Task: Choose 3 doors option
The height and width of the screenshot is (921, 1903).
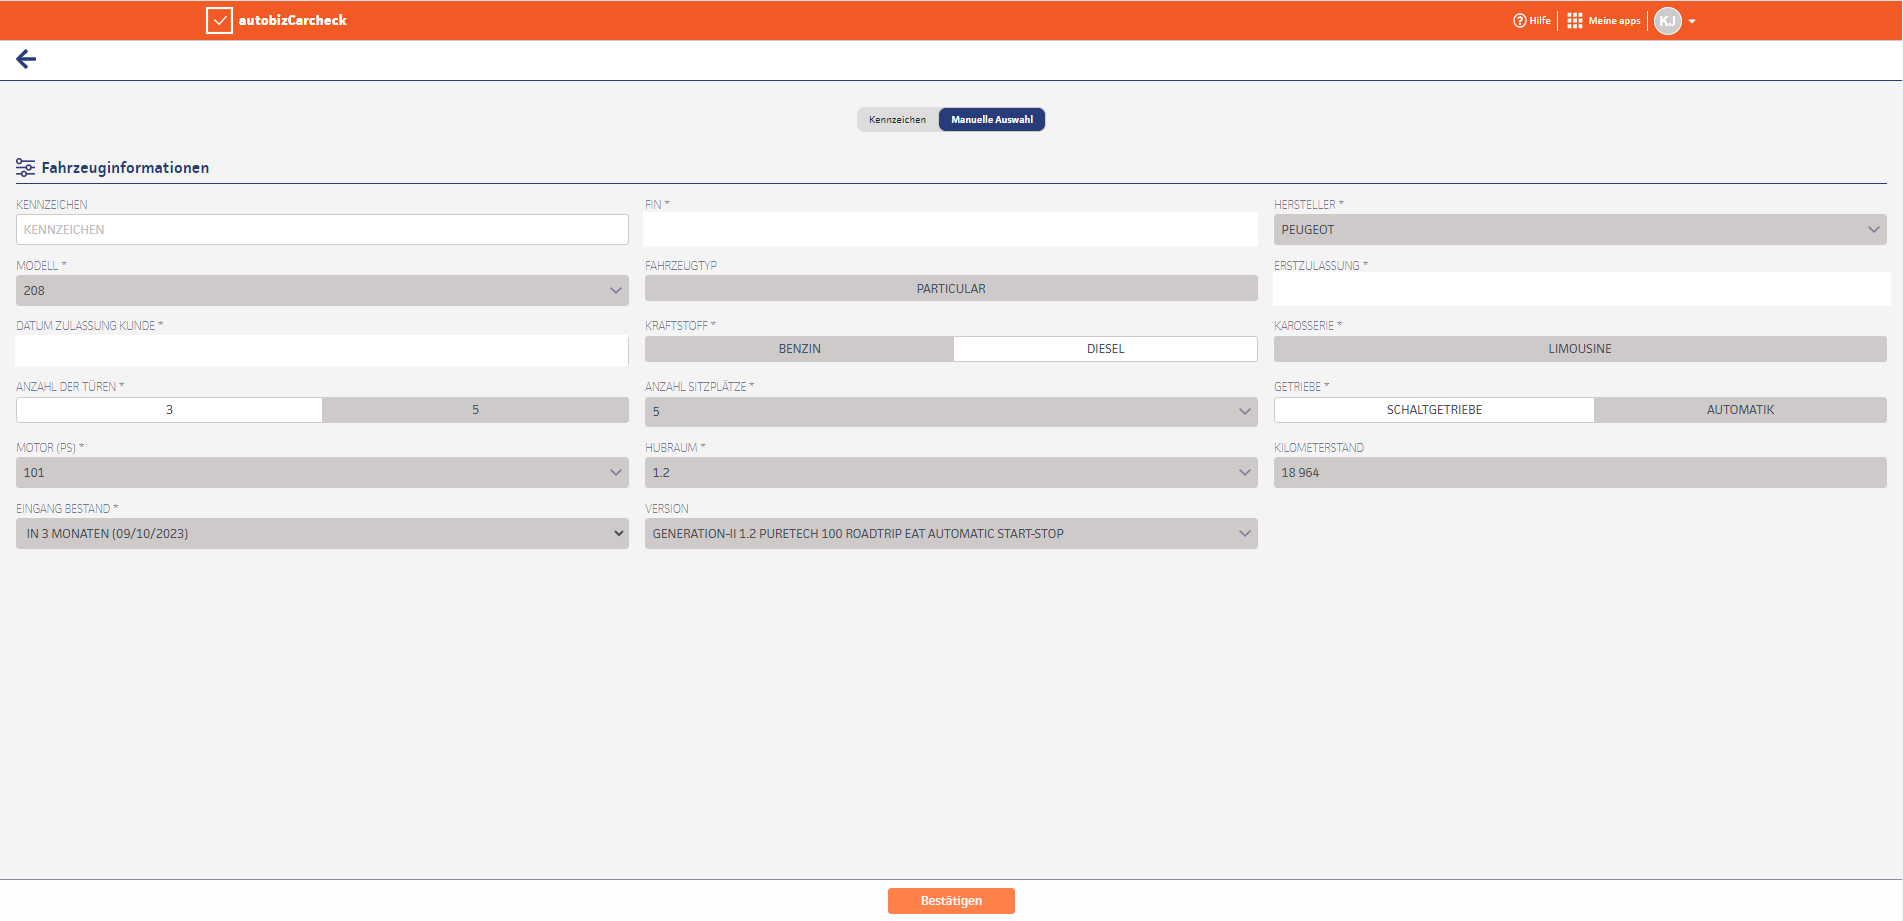Action: (x=169, y=410)
